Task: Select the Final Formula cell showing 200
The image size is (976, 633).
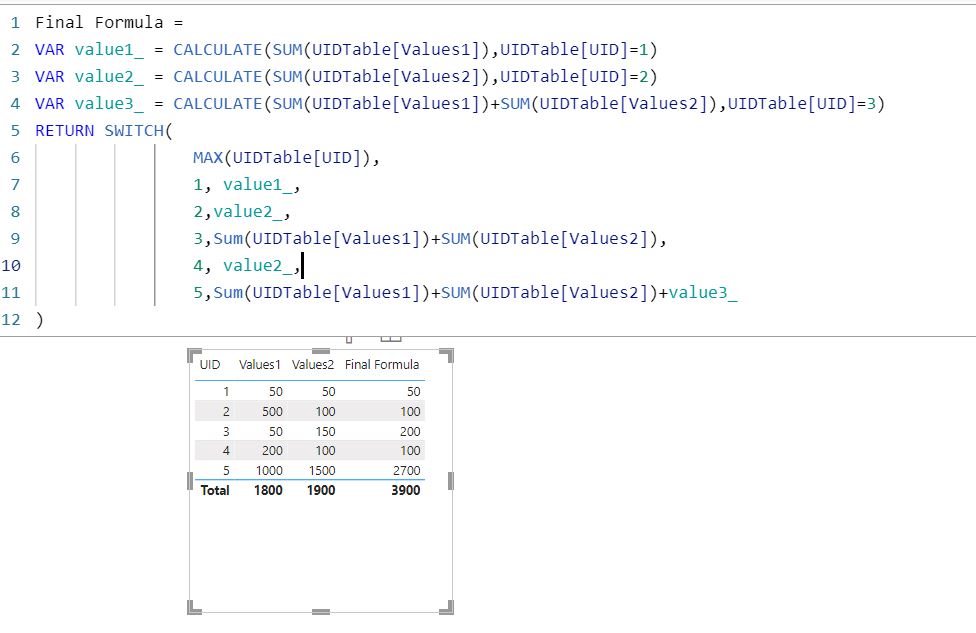Action: point(410,431)
